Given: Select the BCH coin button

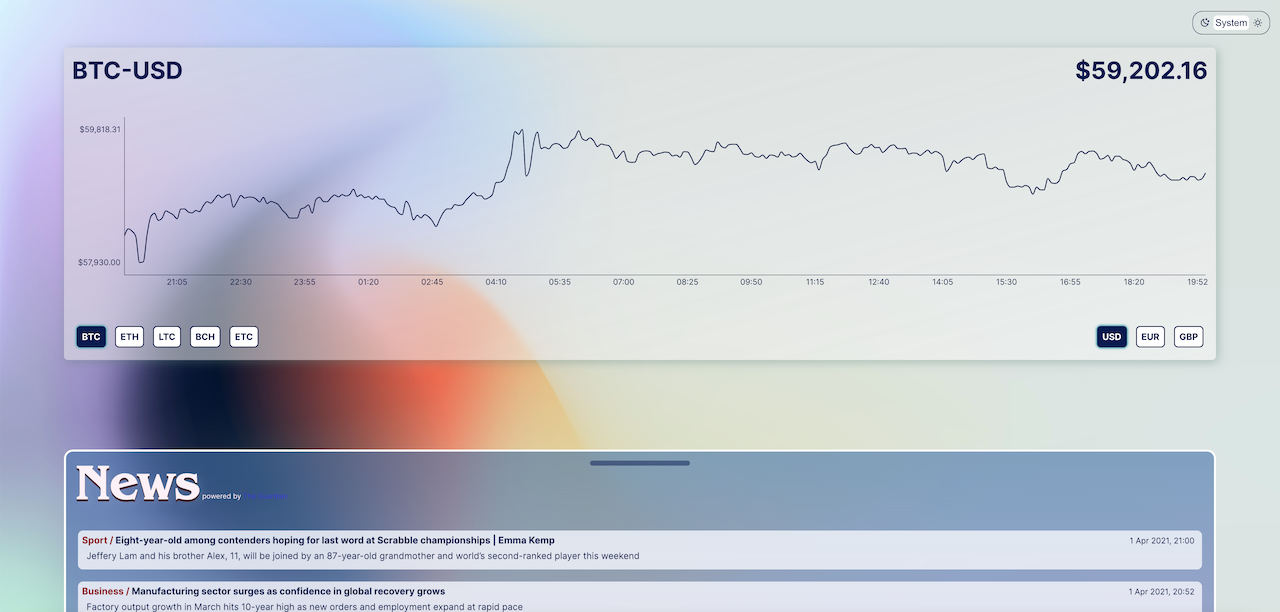Looking at the screenshot, I should pos(205,337).
